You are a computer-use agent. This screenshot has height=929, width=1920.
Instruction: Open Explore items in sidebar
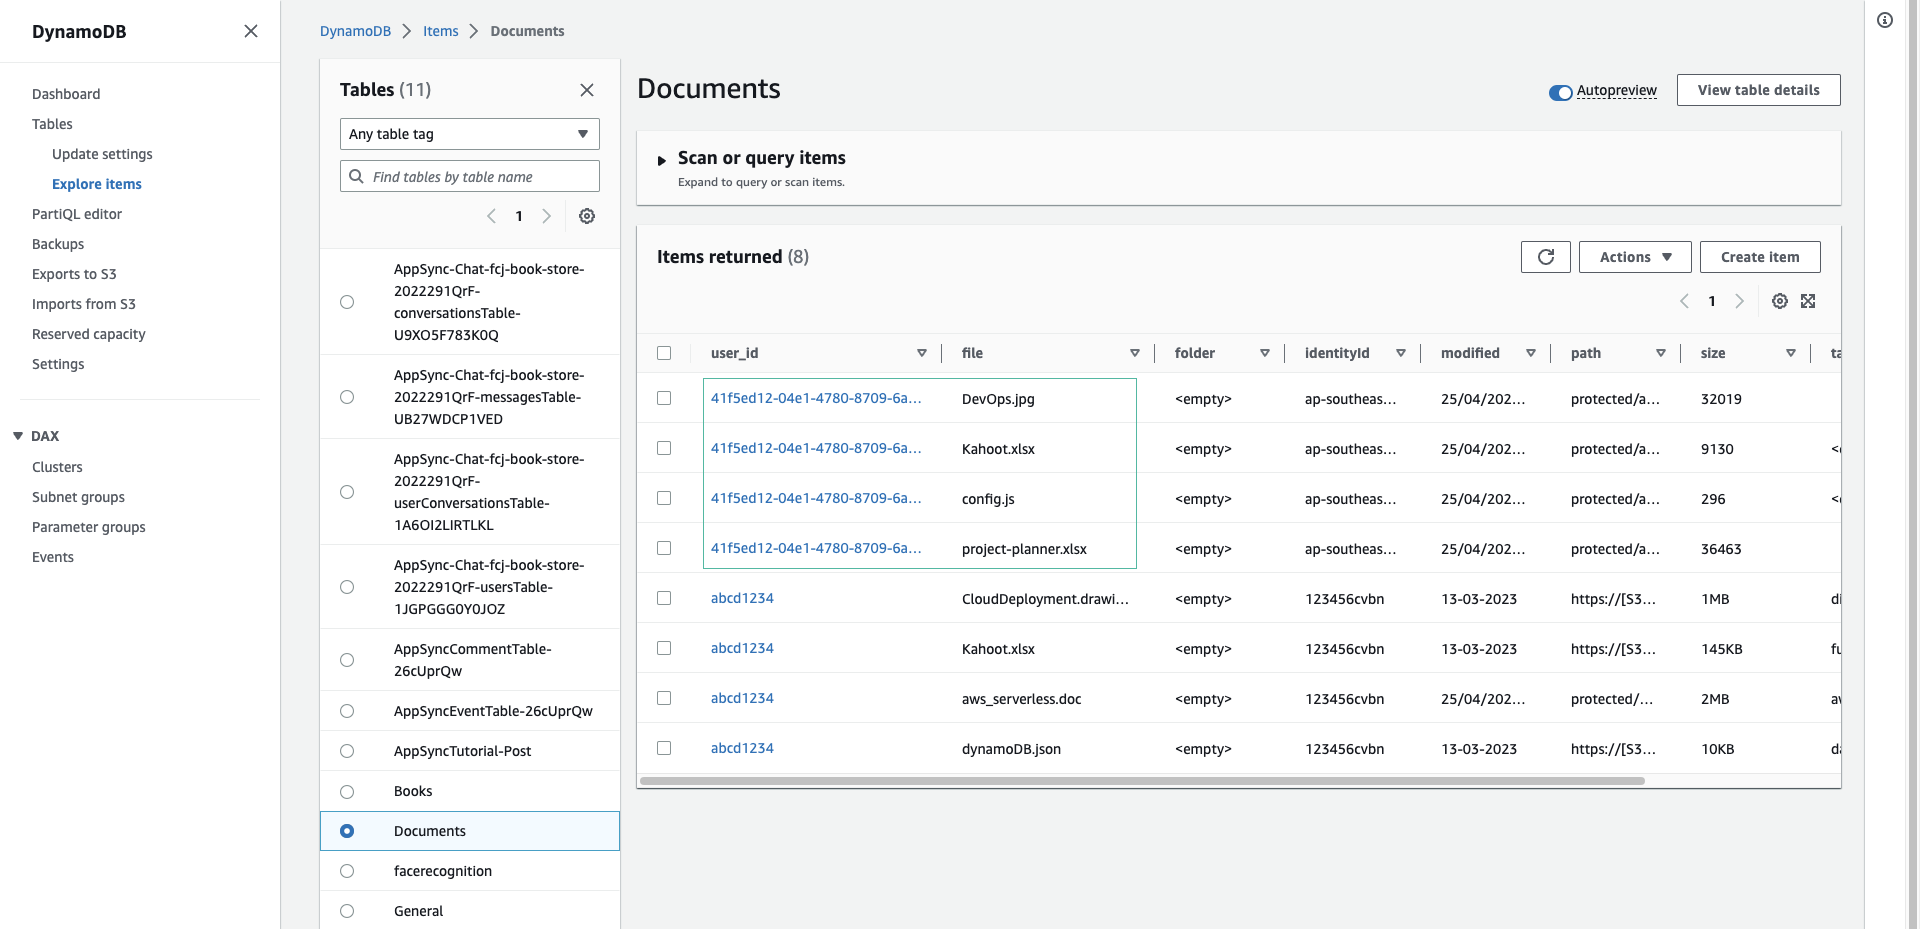97,184
